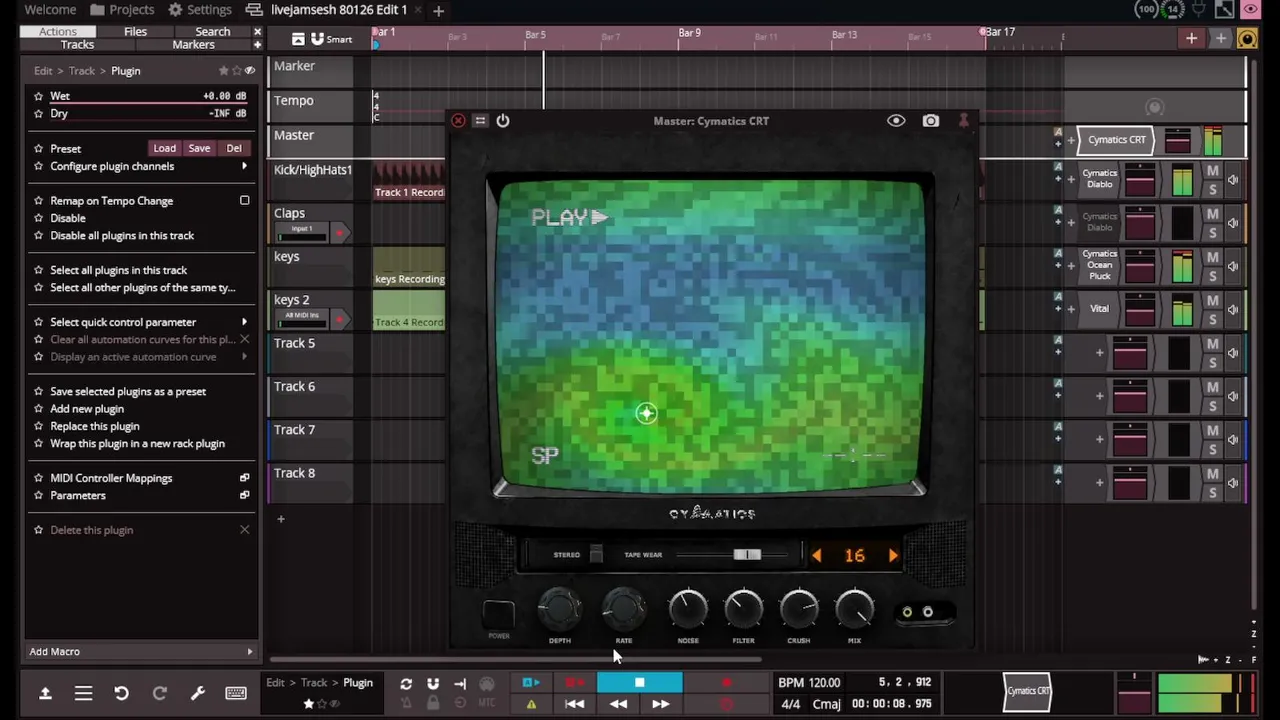Select previous preset with left arrow

click(817, 556)
